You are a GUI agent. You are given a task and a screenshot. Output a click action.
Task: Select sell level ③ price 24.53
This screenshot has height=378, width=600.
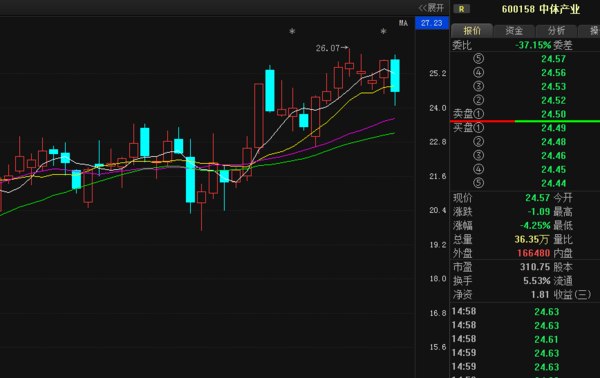553,86
